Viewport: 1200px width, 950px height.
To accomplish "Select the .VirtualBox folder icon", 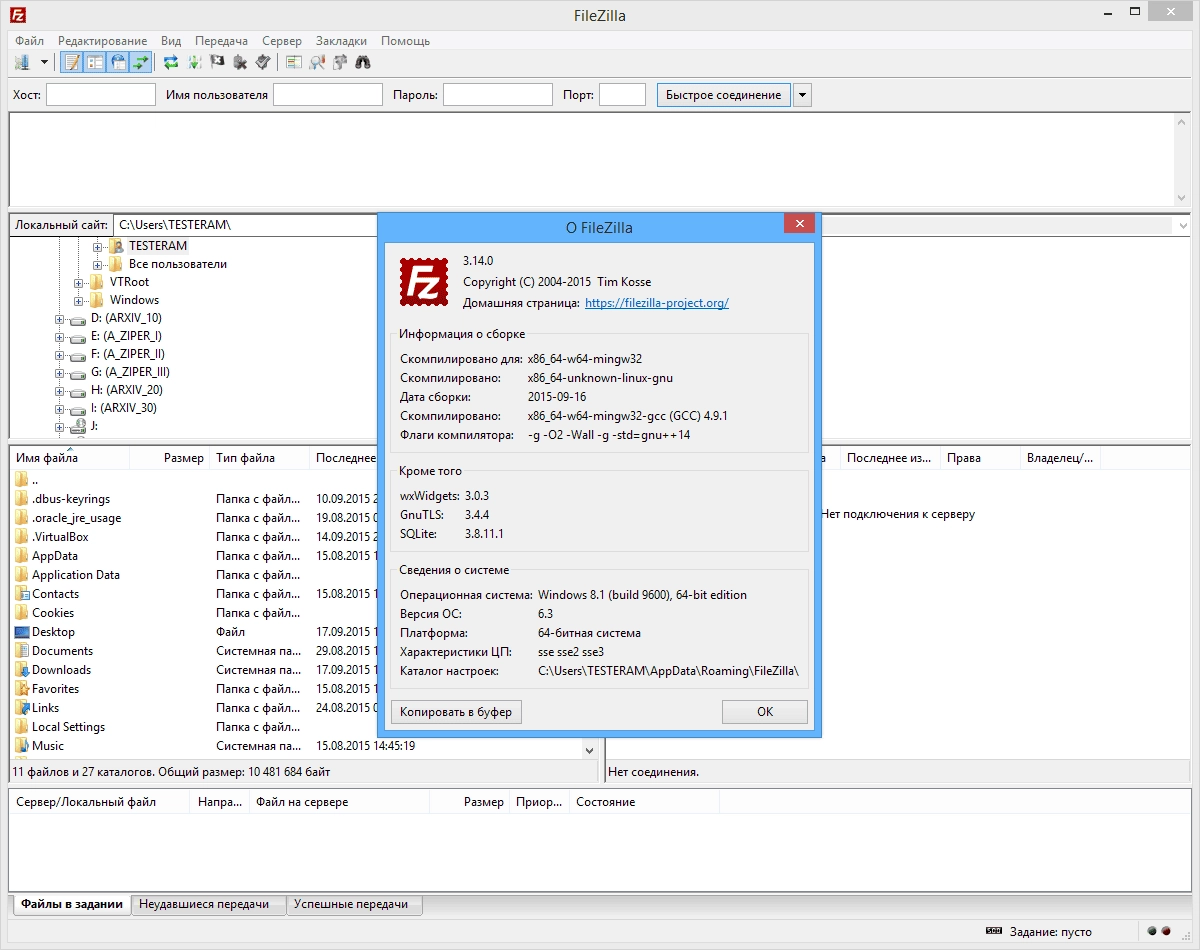I will [22, 537].
